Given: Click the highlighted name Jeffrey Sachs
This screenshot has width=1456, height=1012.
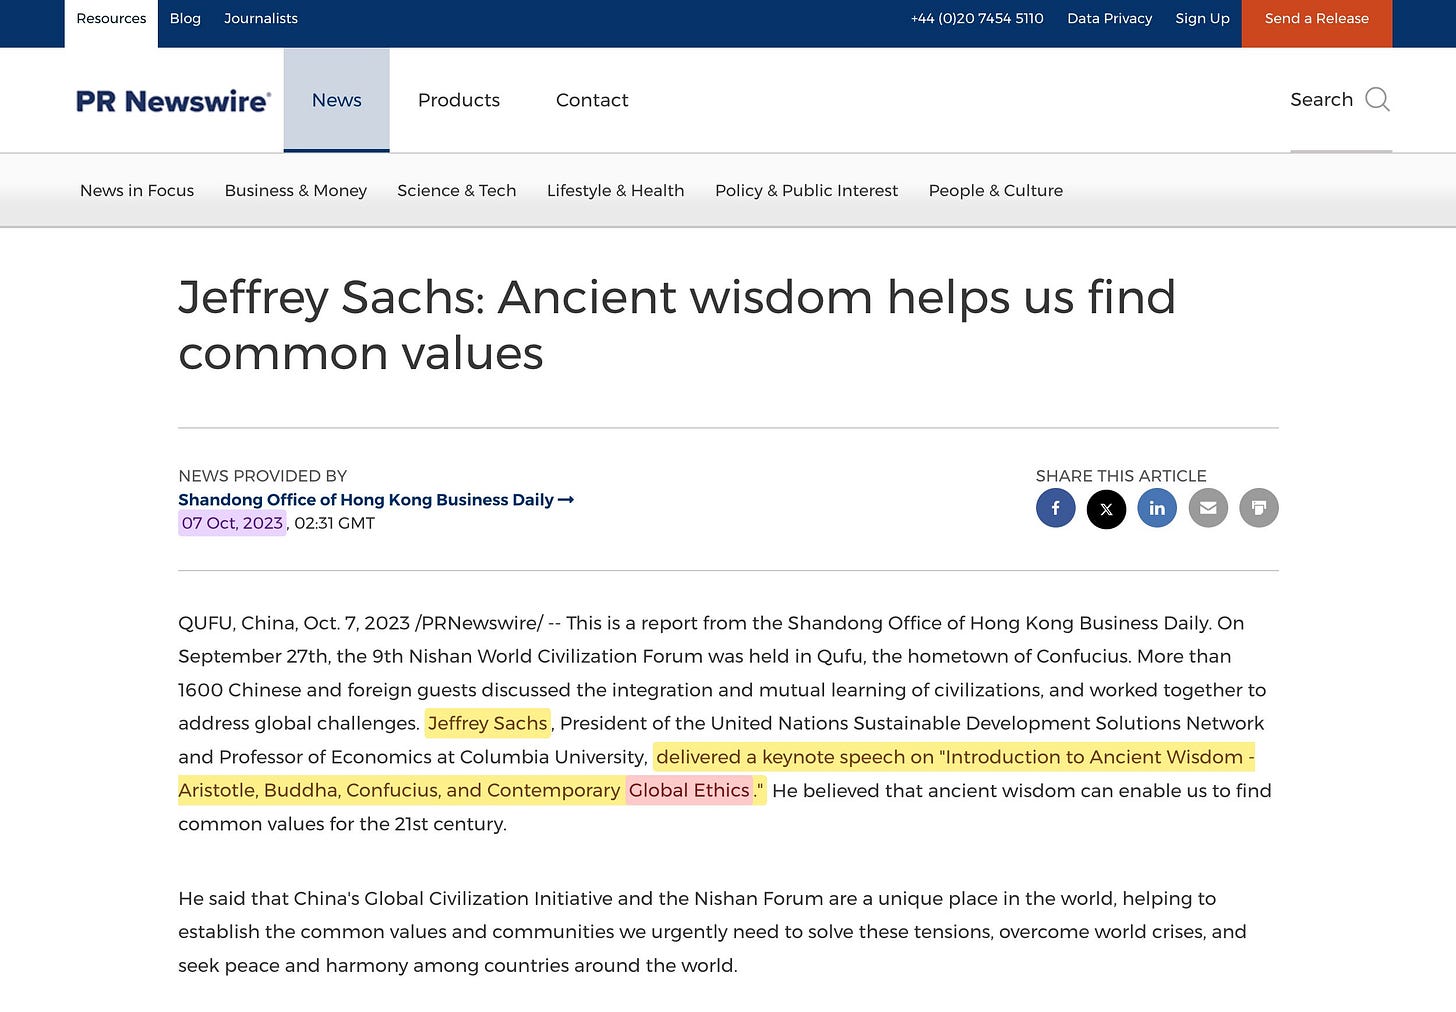Looking at the screenshot, I should click(x=488, y=723).
